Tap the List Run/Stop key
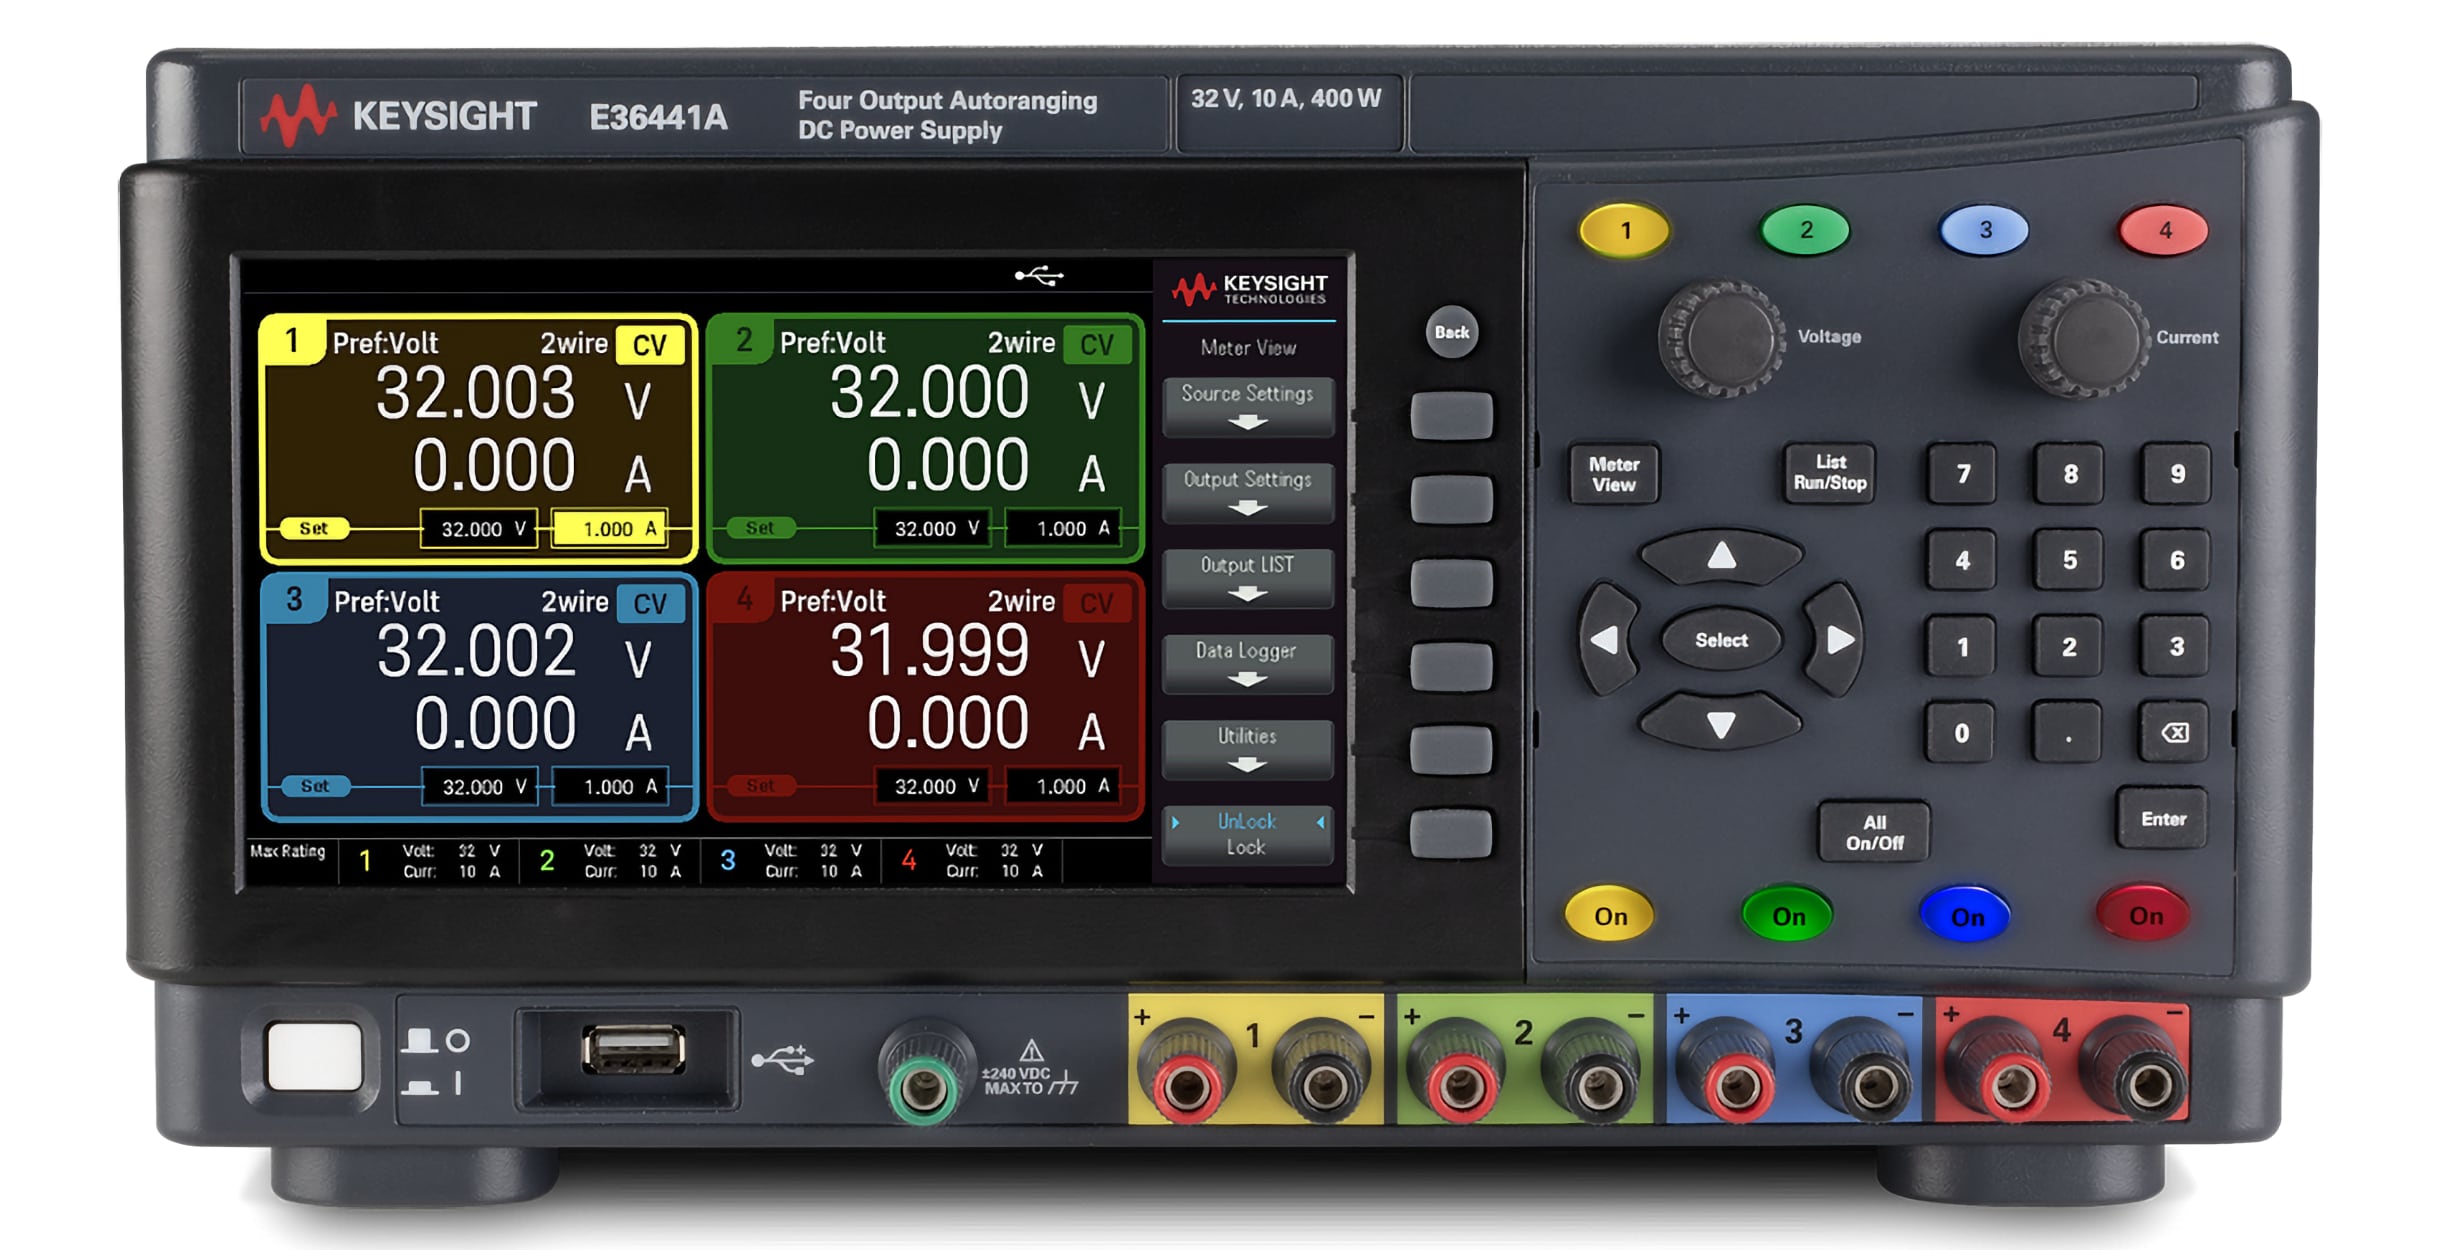The height and width of the screenshot is (1250, 2440). pyautogui.click(x=1830, y=473)
